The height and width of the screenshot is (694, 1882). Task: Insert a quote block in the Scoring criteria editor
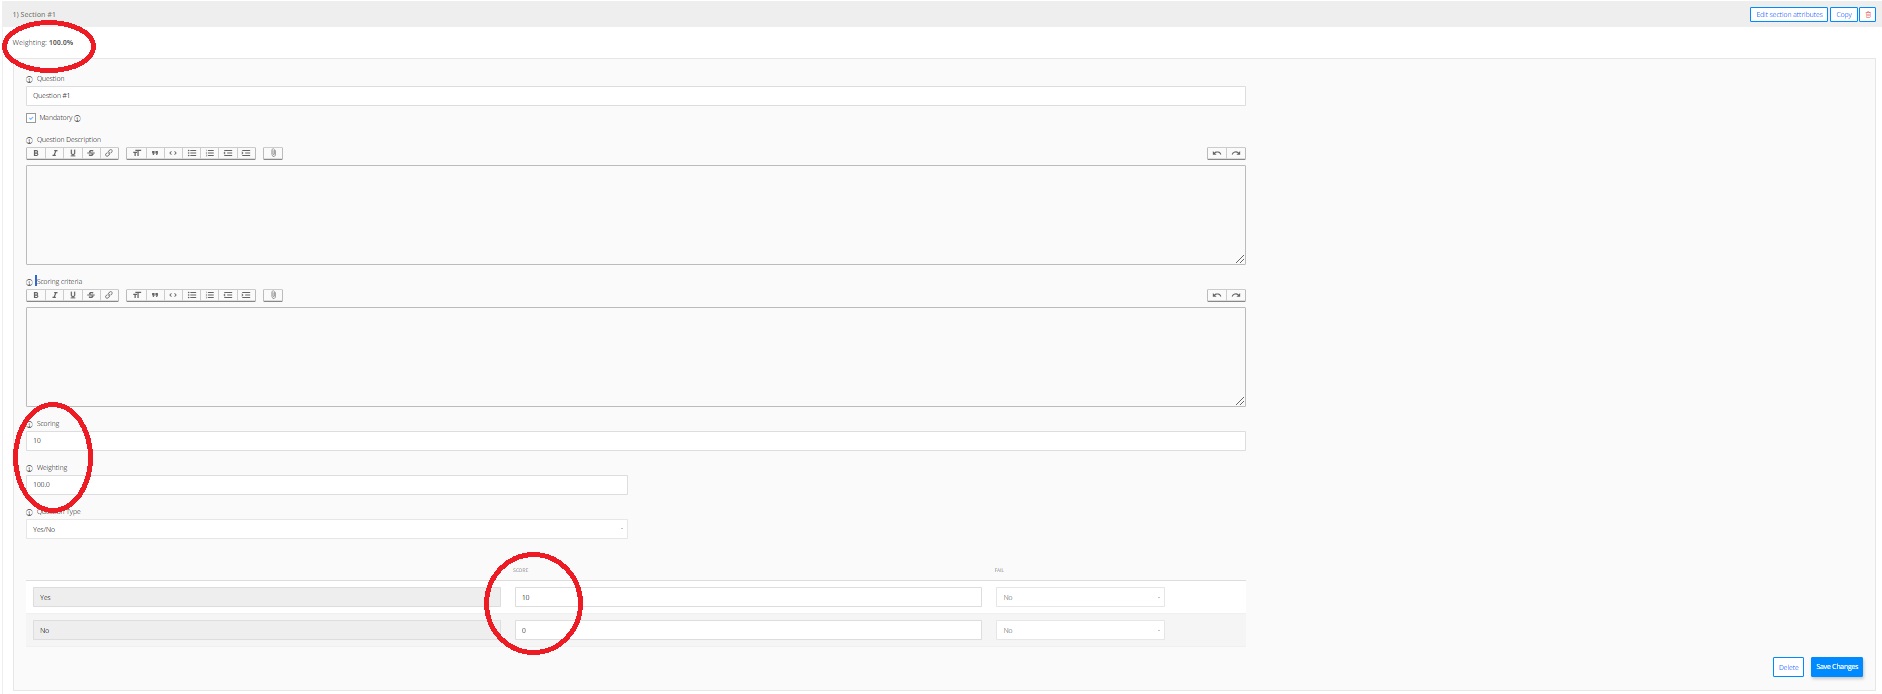tap(155, 295)
